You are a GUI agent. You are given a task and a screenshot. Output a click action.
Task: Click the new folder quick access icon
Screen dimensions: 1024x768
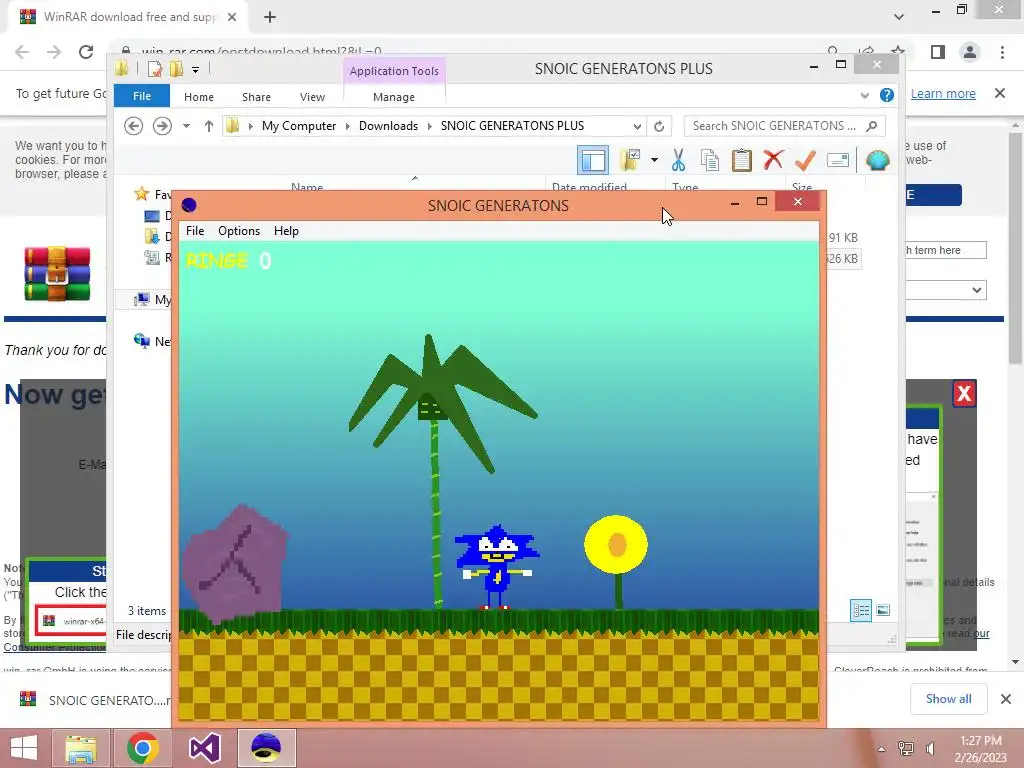pos(176,69)
